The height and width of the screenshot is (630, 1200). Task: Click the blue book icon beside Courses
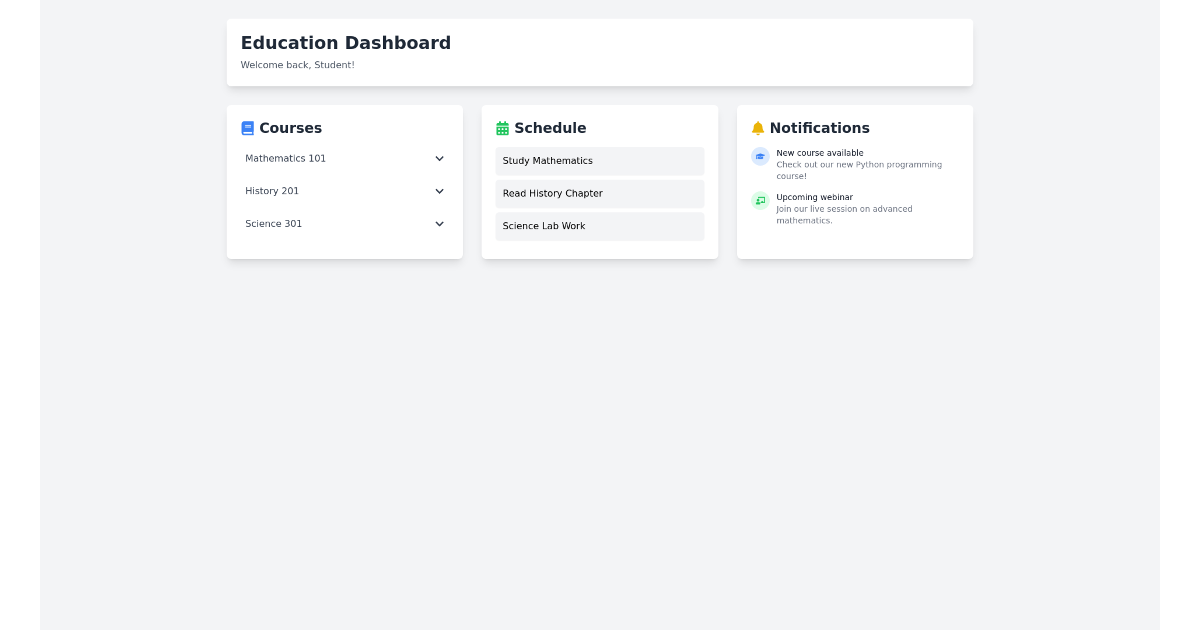[247, 128]
